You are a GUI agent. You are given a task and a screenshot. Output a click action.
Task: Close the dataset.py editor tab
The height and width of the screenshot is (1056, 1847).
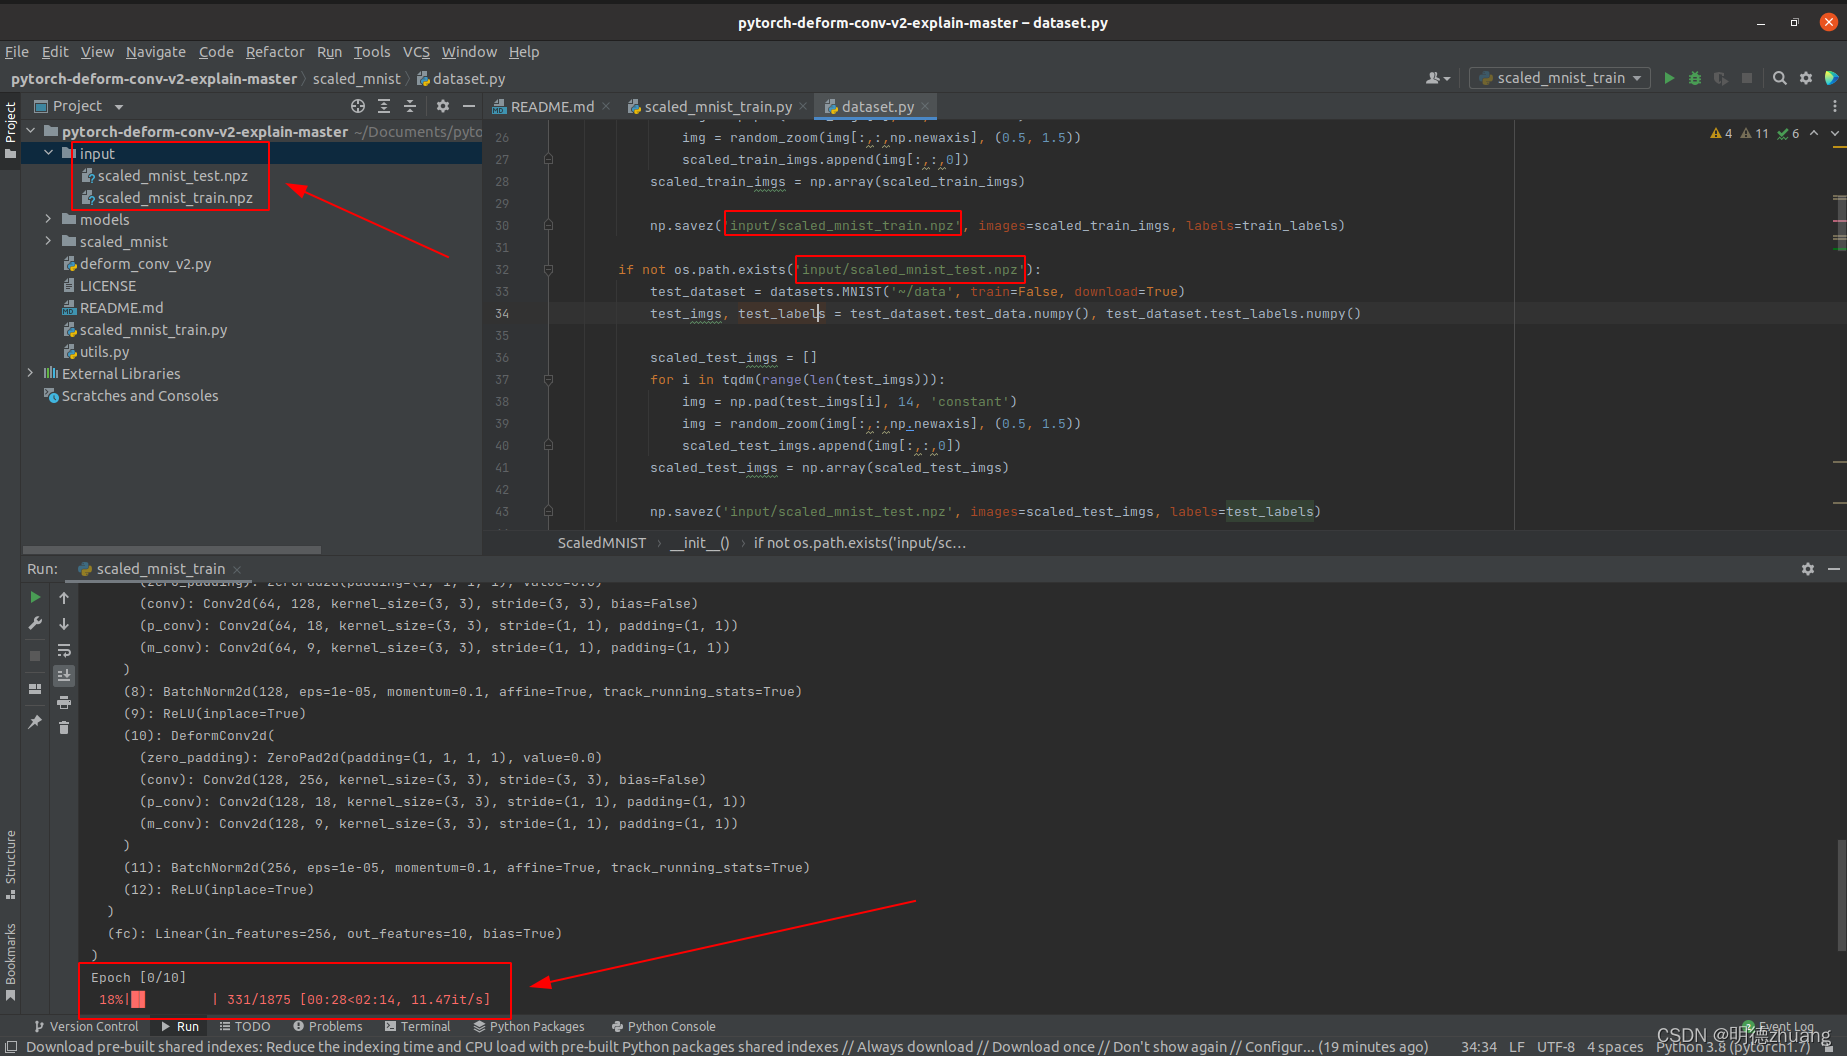pos(926,106)
